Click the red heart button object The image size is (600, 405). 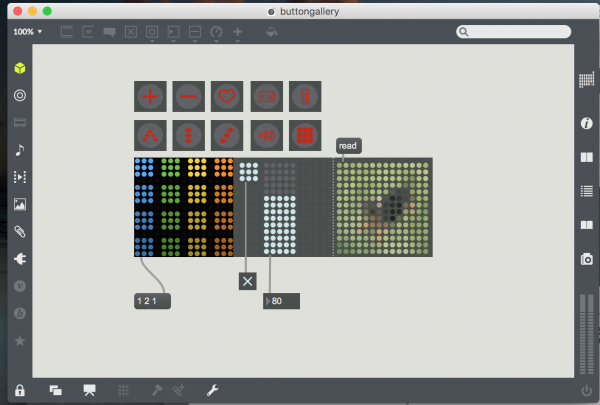point(227,96)
